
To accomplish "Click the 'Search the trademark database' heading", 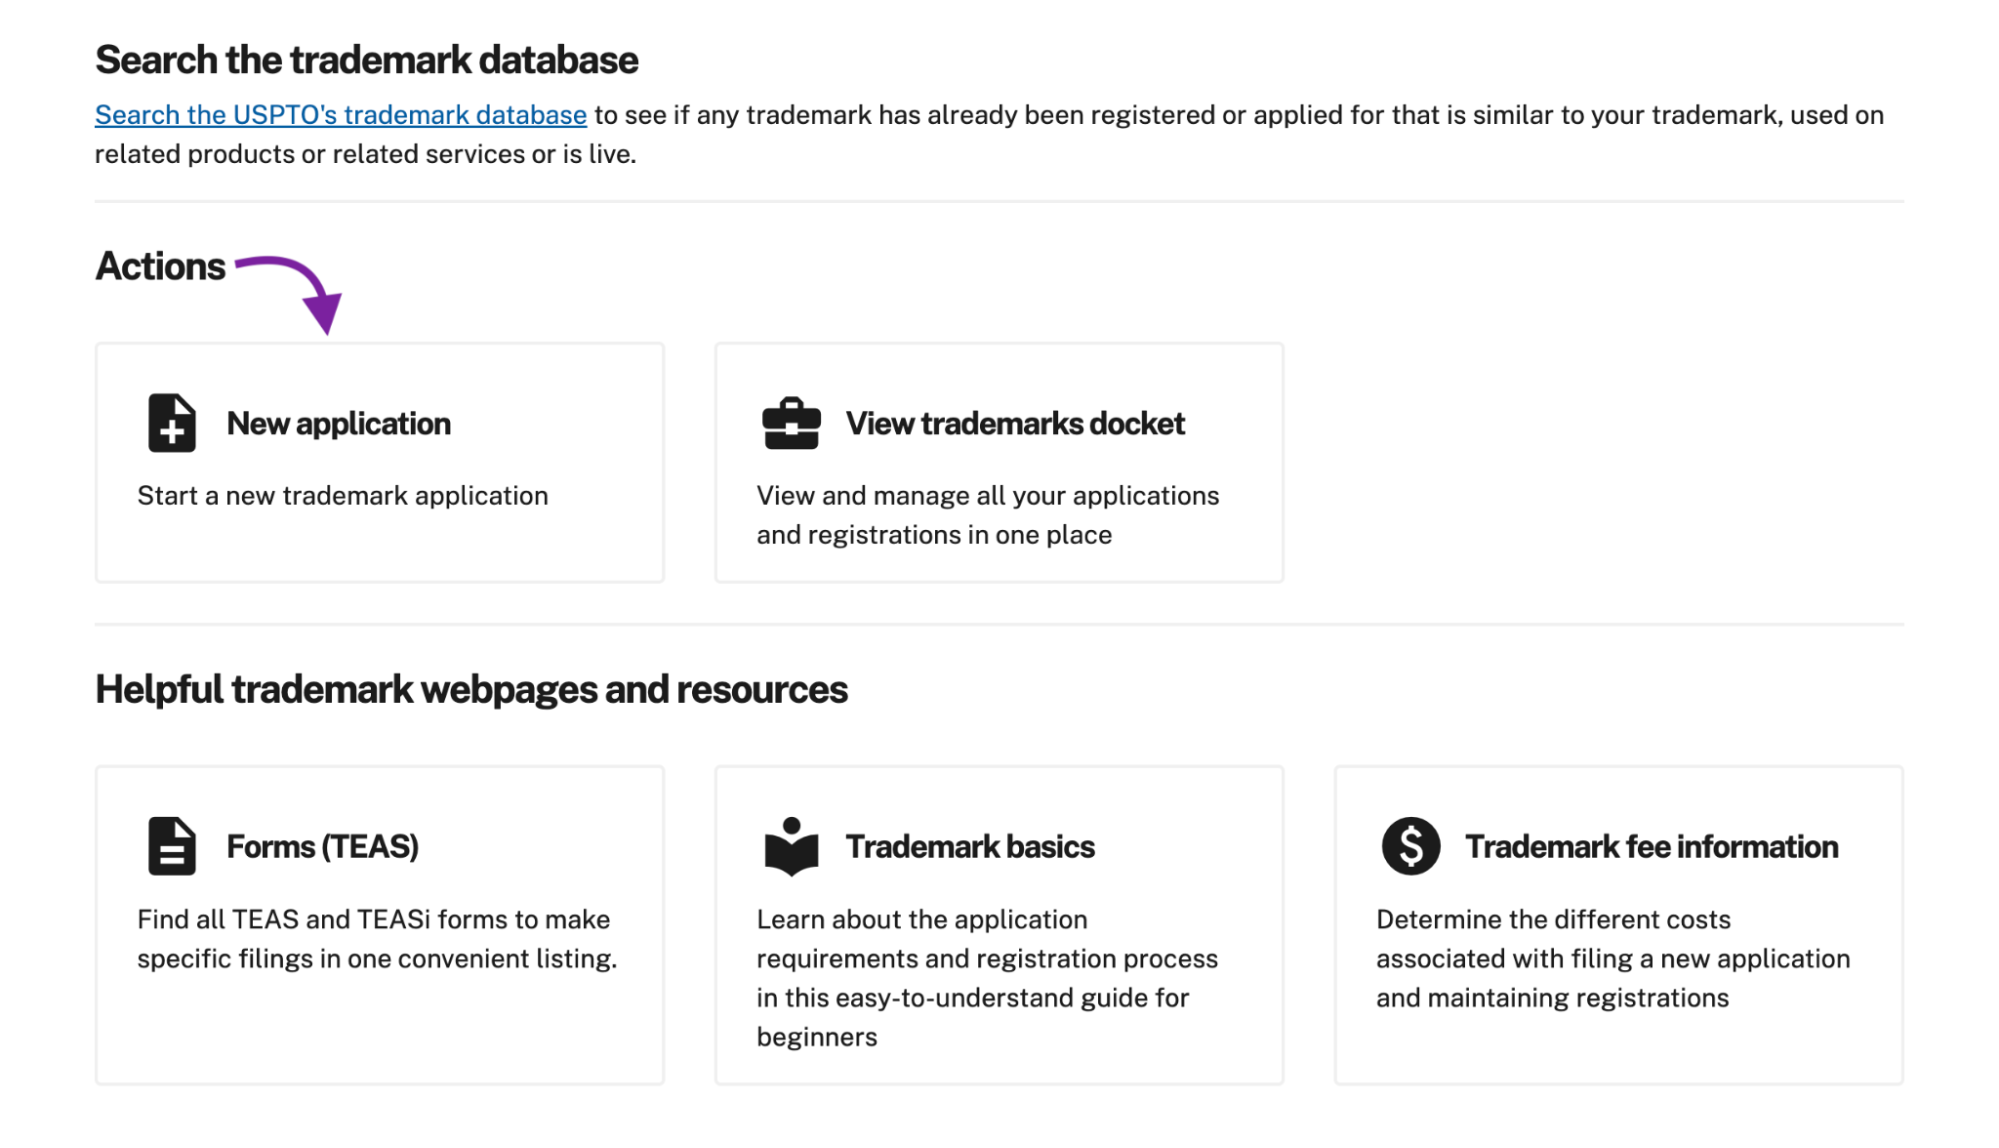I will pyautogui.click(x=366, y=60).
